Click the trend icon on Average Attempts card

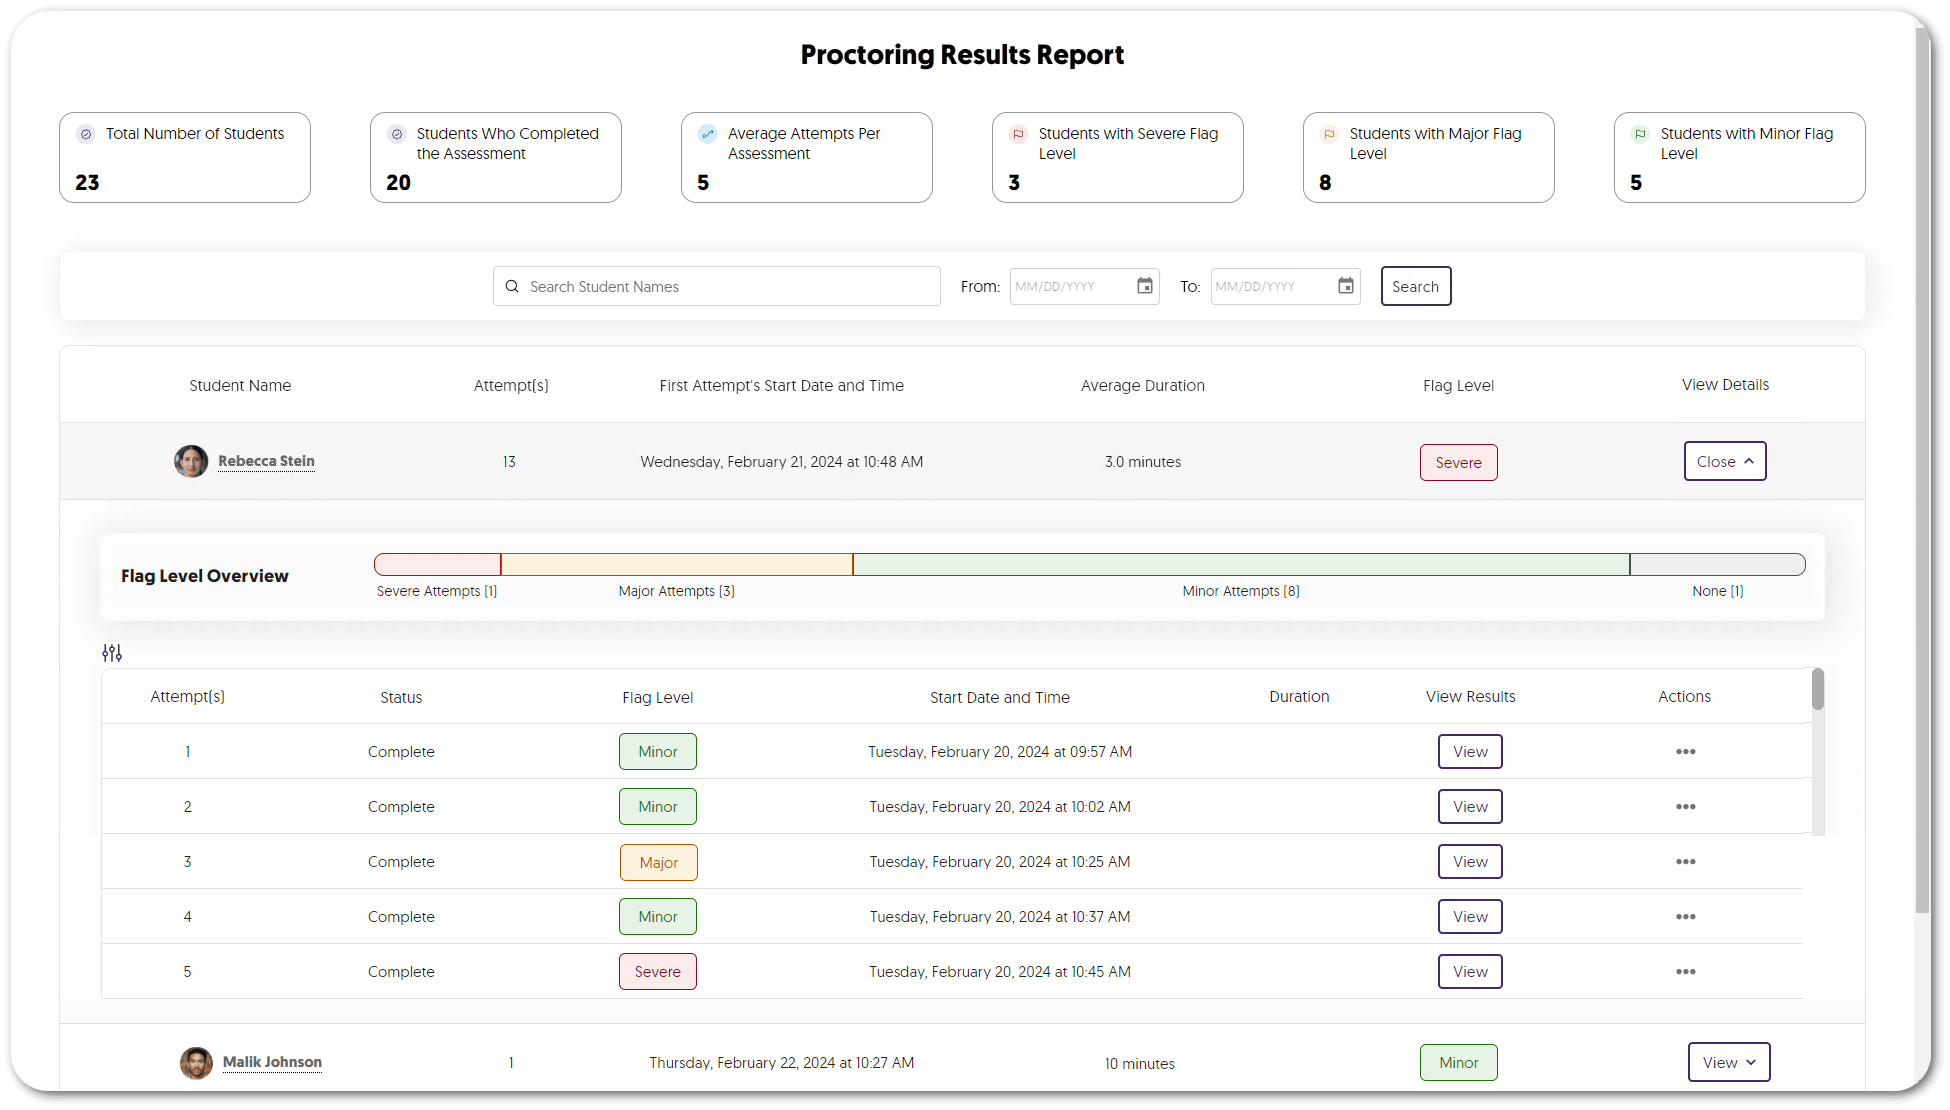pos(708,133)
